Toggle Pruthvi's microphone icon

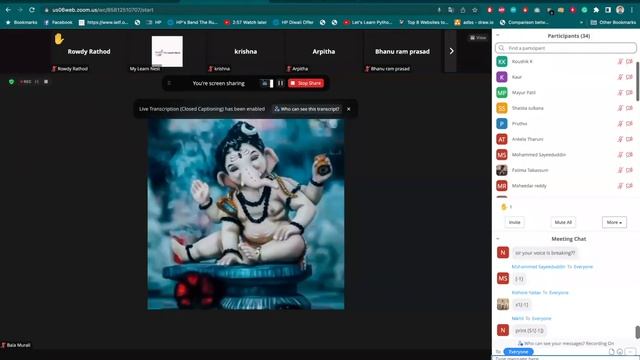point(620,123)
